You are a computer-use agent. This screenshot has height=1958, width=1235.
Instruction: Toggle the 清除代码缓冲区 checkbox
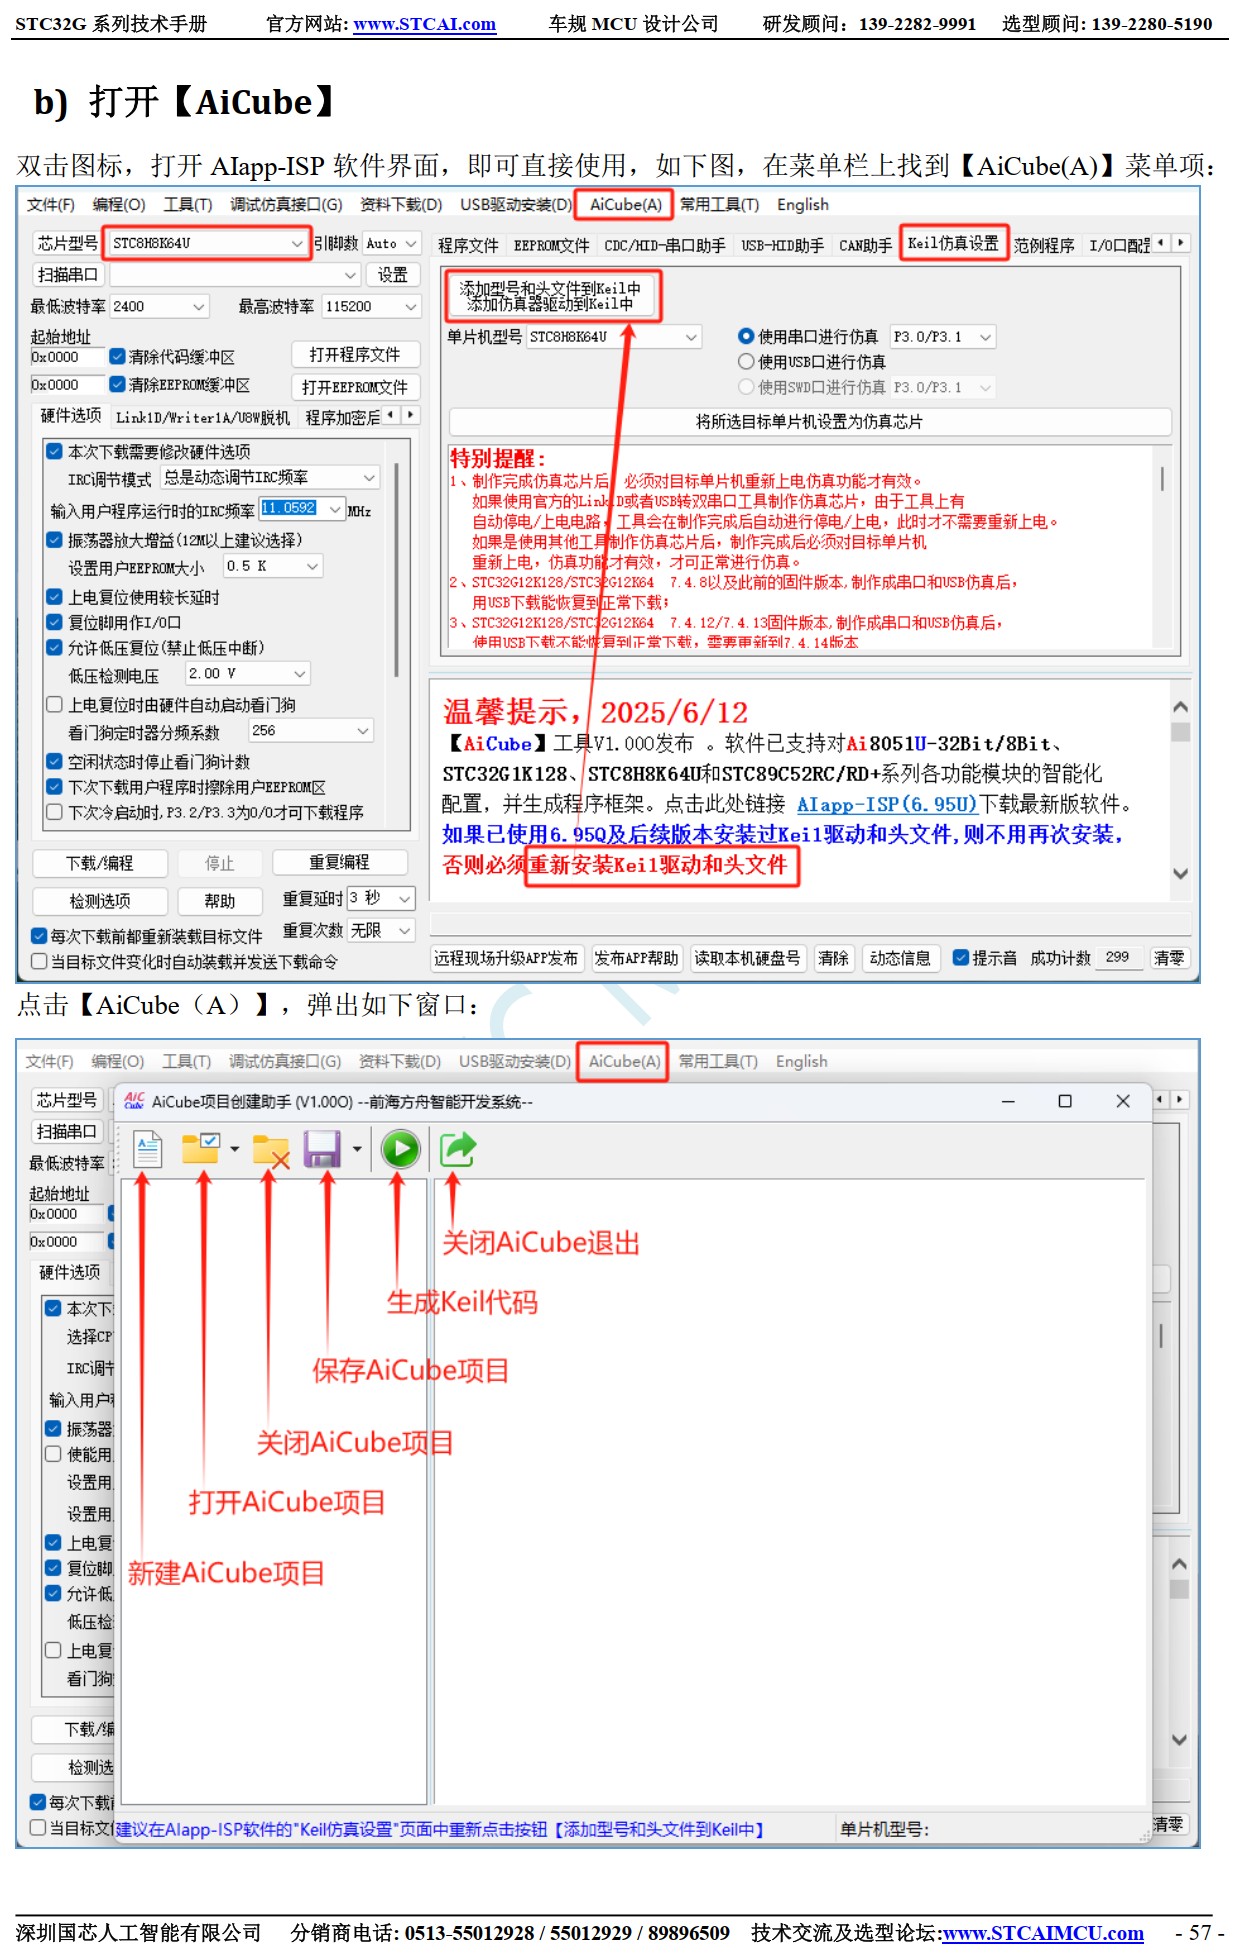[117, 356]
